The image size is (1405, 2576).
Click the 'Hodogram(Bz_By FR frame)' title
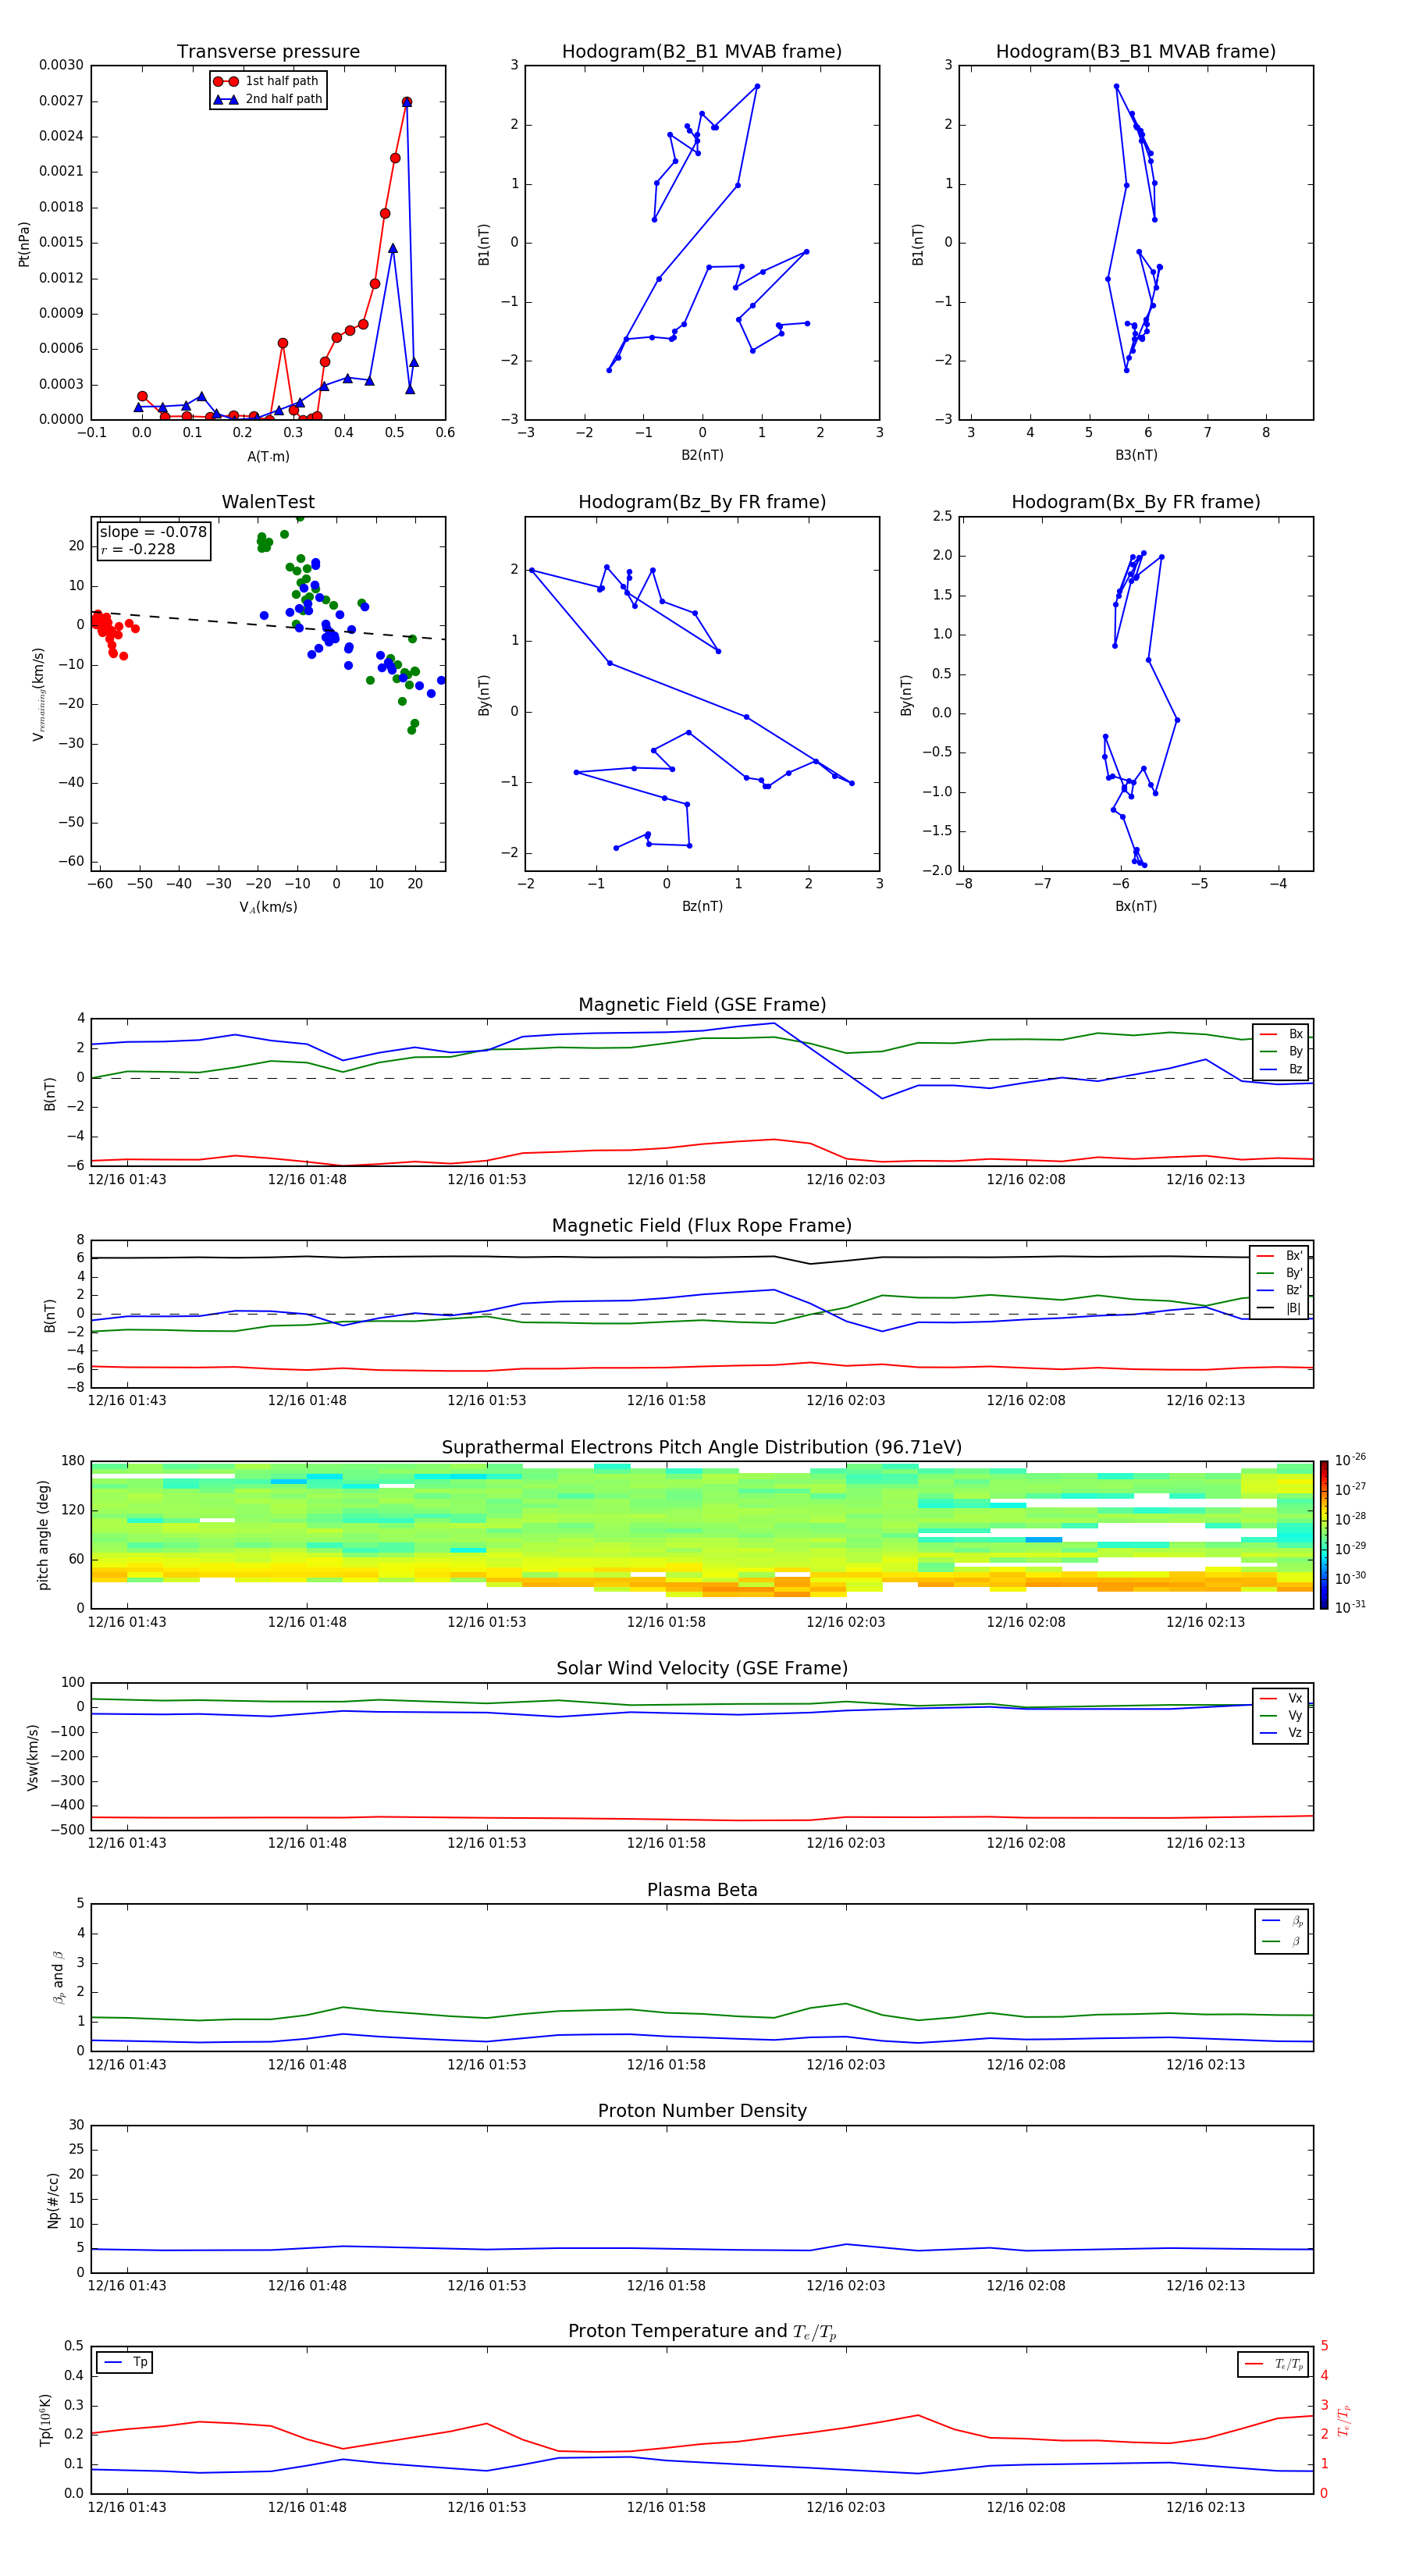point(702,502)
